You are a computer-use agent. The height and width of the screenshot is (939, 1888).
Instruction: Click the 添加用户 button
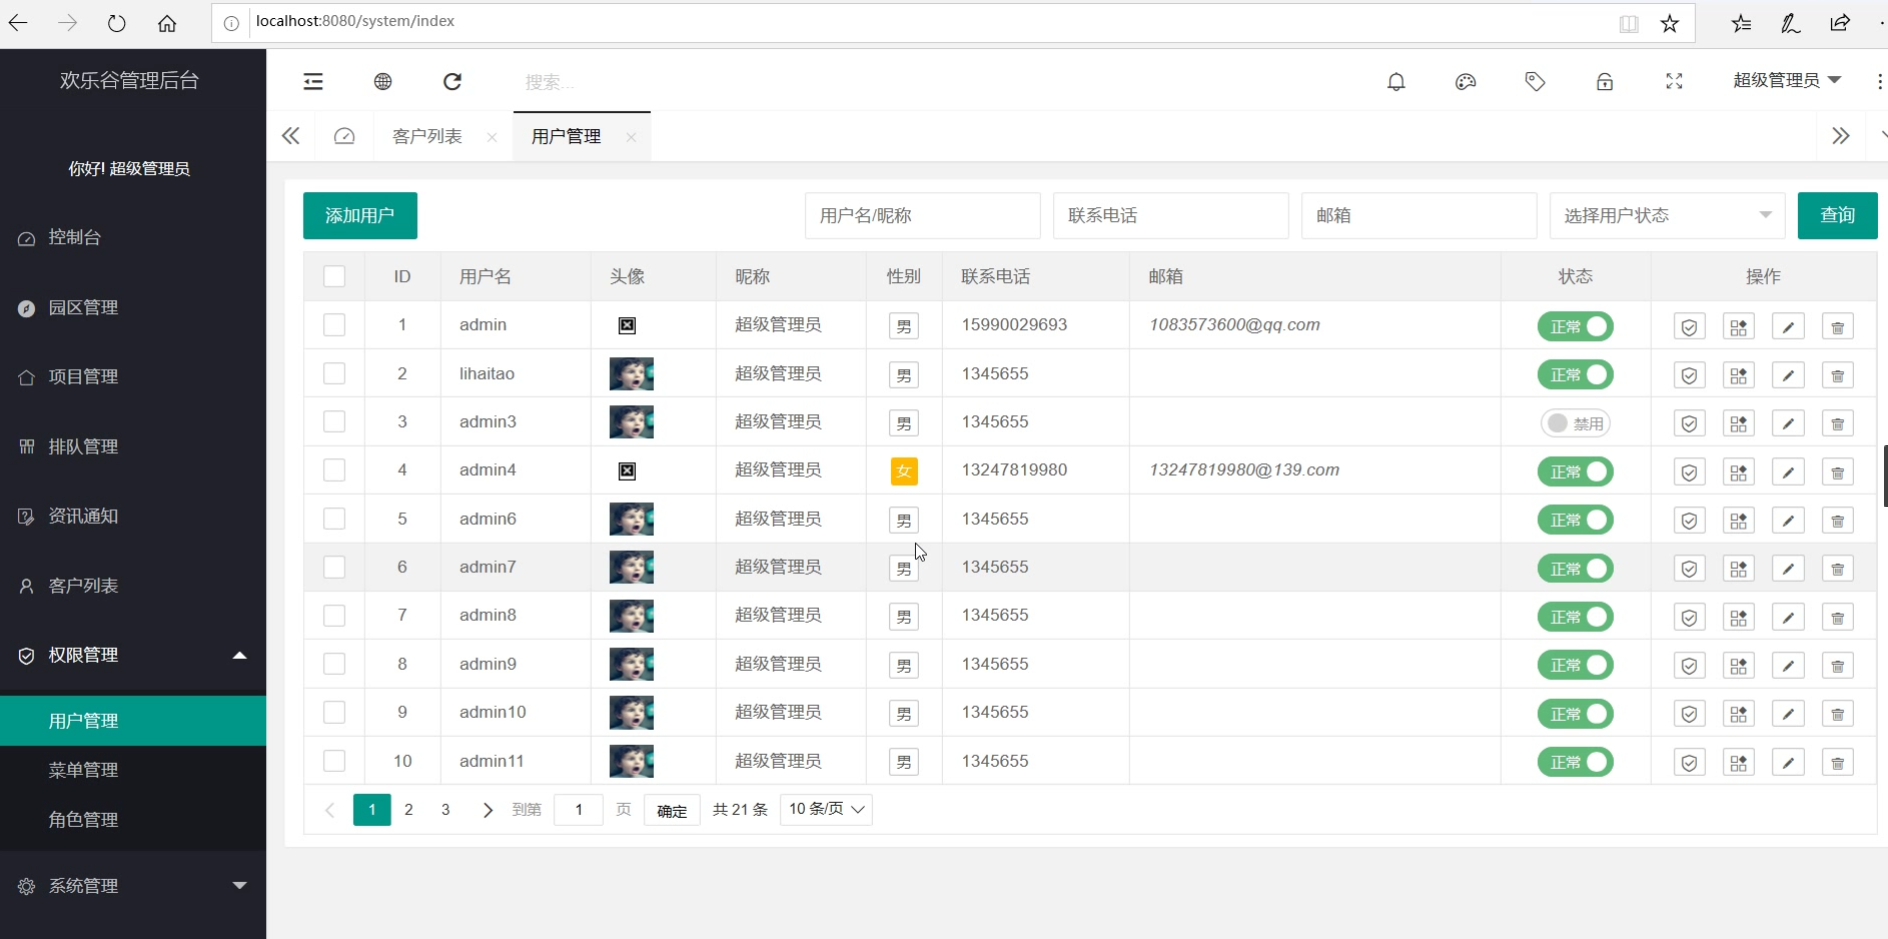tap(360, 215)
